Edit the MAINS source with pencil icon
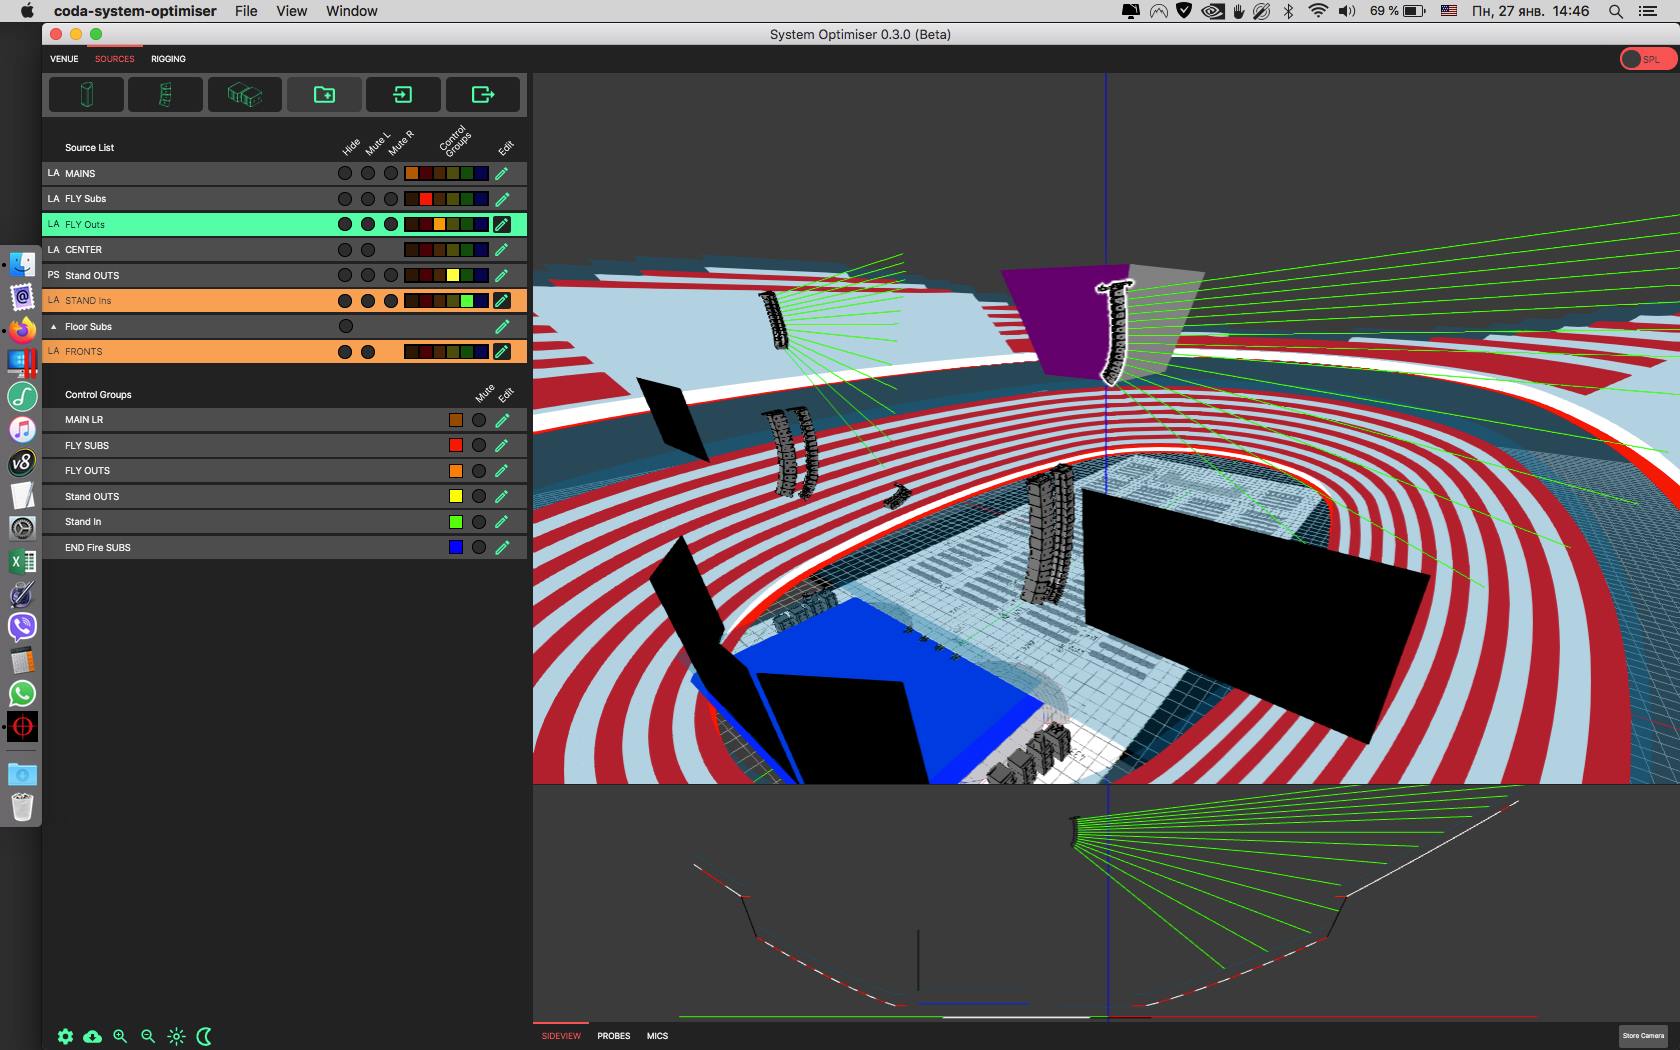This screenshot has width=1680, height=1050. click(x=502, y=174)
